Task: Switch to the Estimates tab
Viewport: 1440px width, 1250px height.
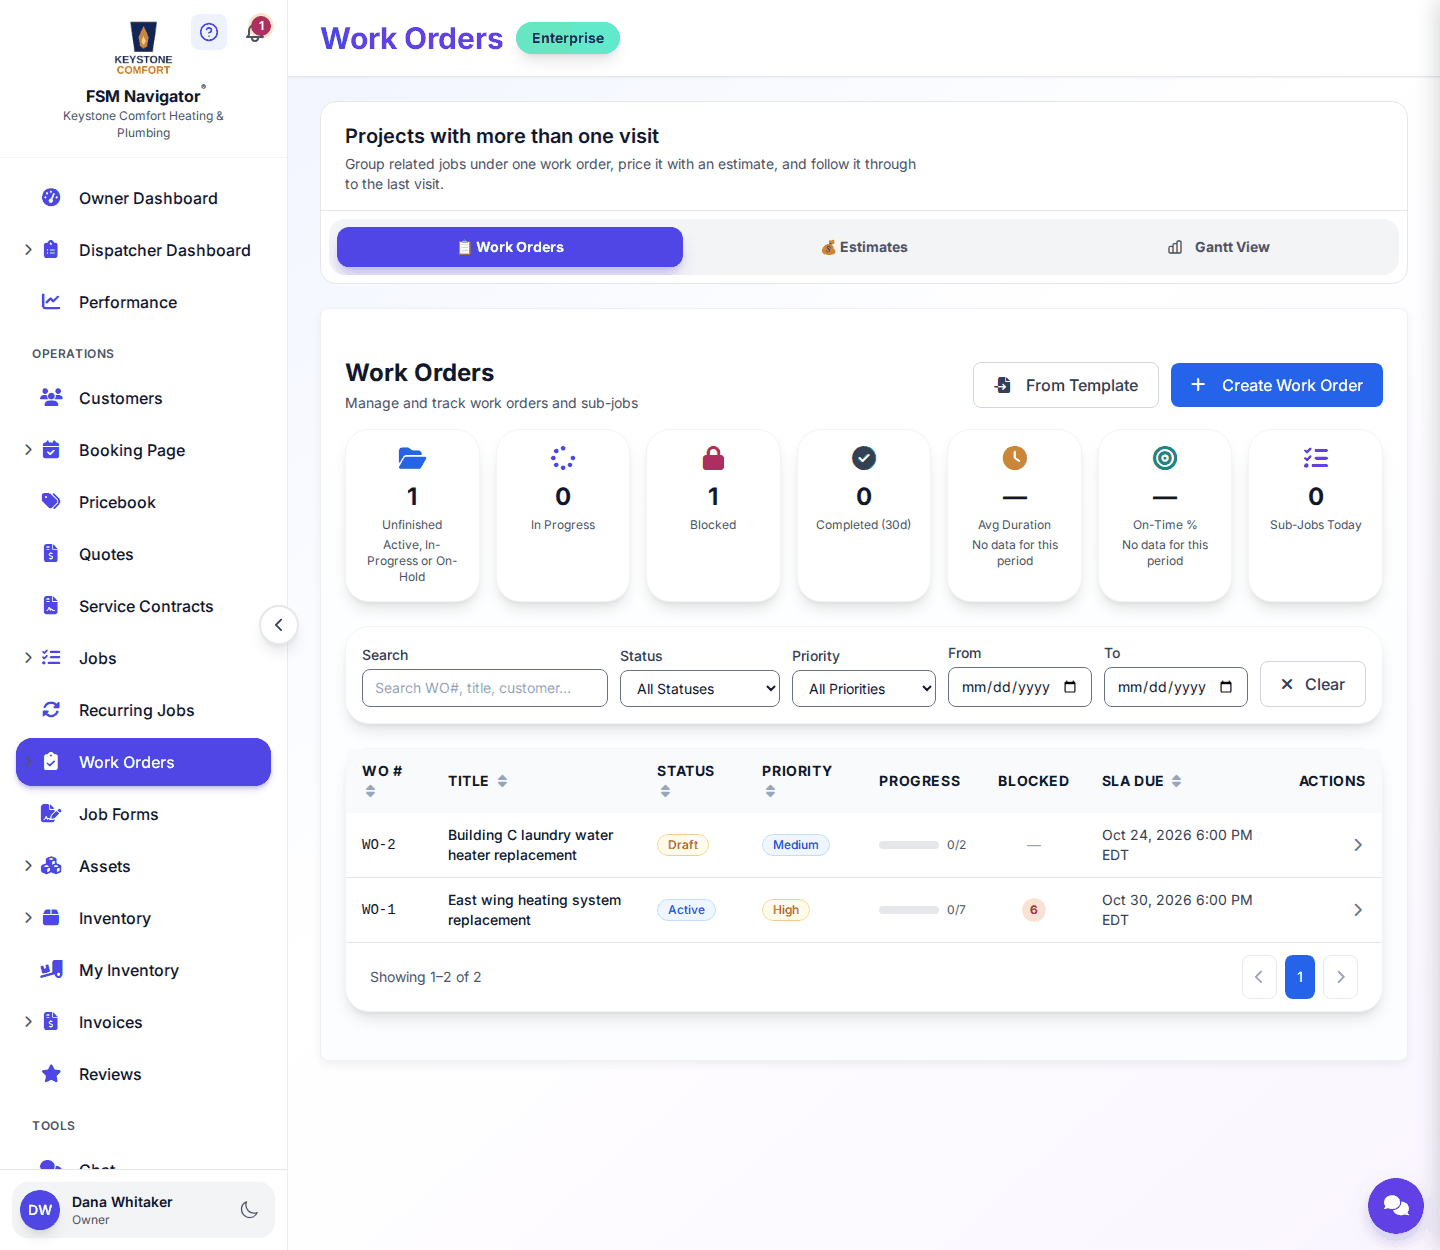Action: click(864, 247)
